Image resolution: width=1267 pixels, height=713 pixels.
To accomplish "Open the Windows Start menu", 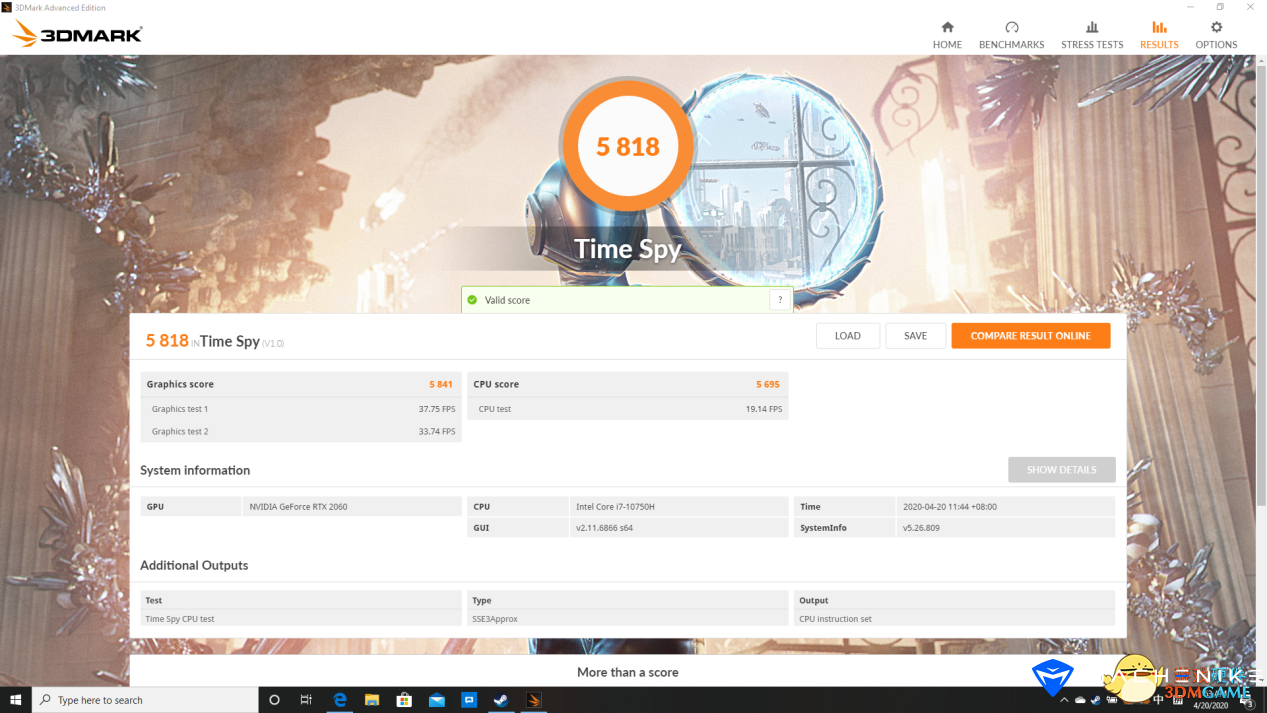I will [x=15, y=700].
